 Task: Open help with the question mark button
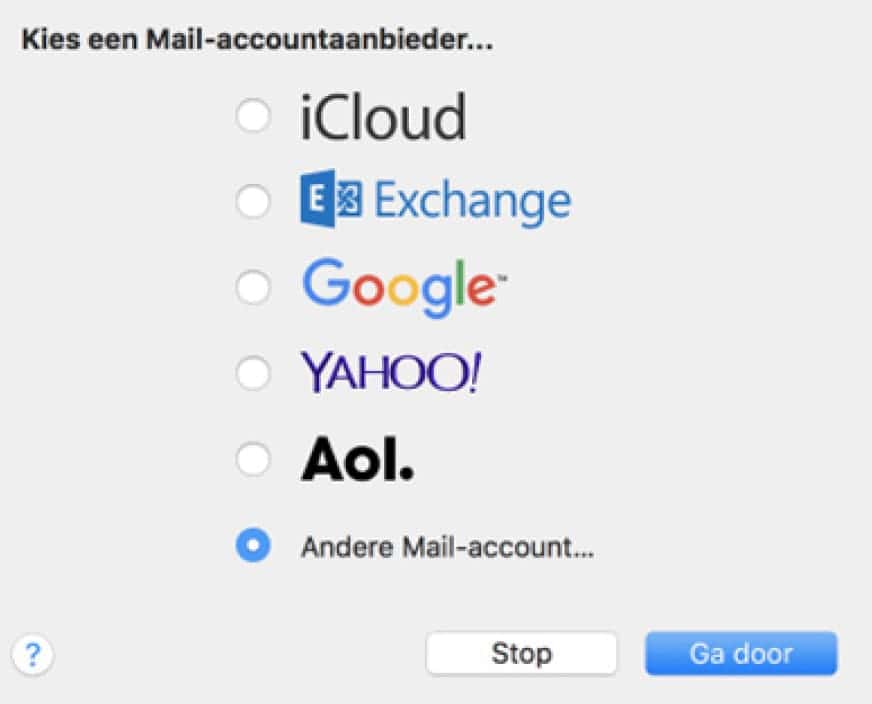(x=33, y=655)
